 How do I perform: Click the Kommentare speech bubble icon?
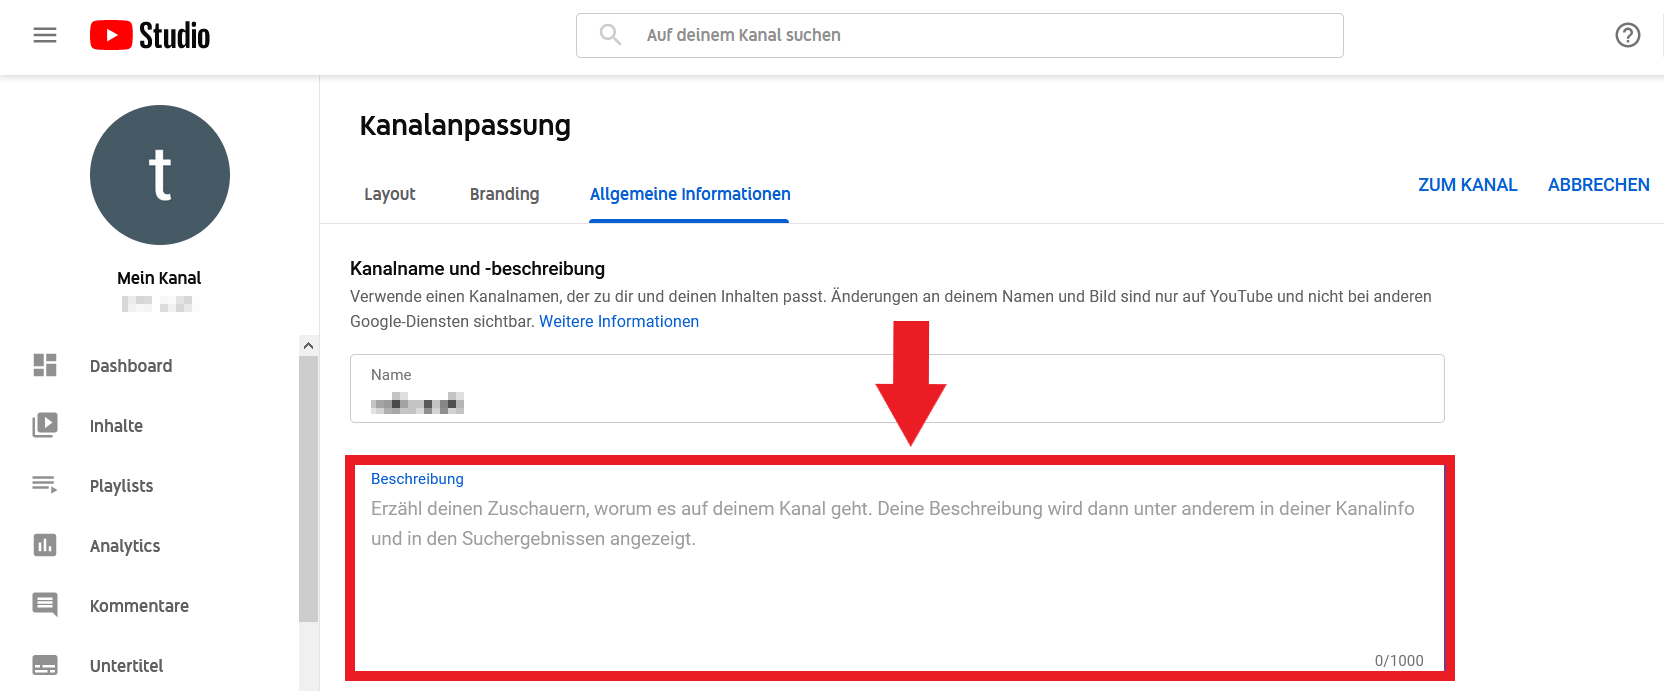[x=45, y=605]
